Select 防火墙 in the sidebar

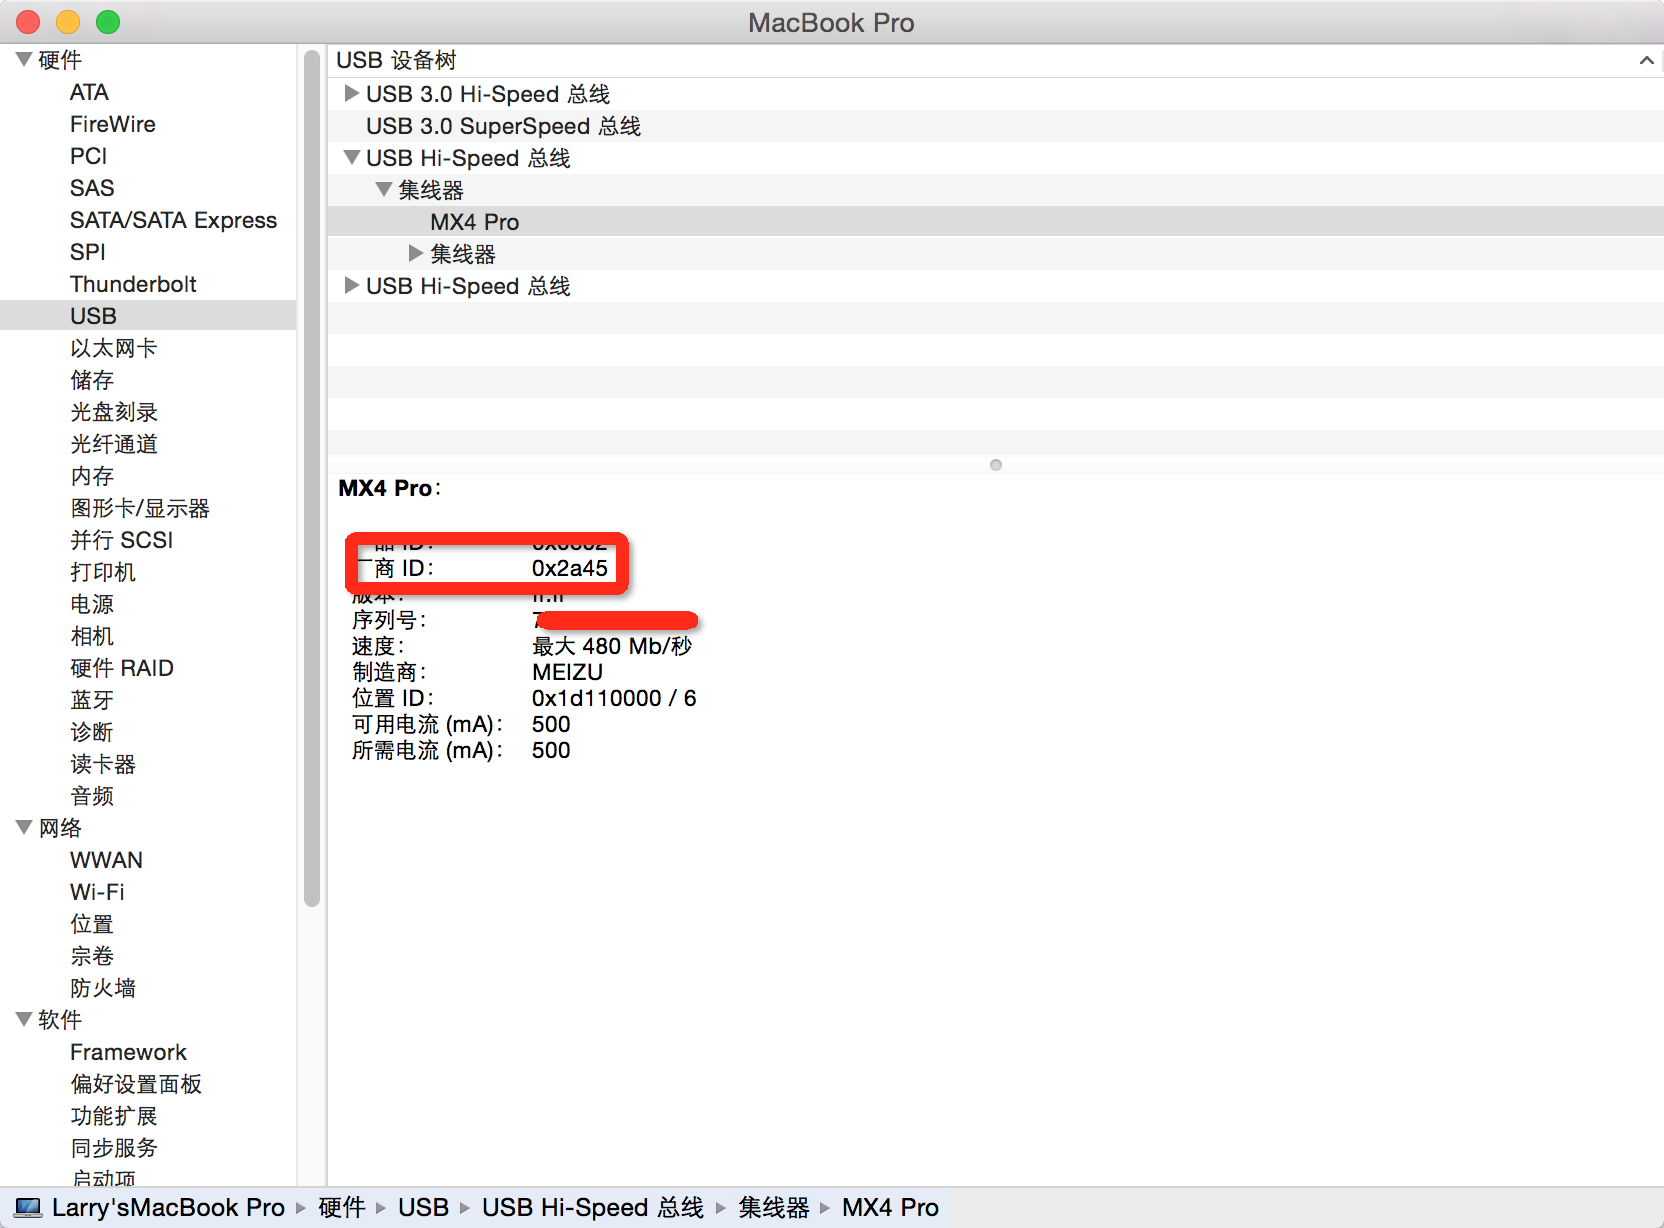103,988
